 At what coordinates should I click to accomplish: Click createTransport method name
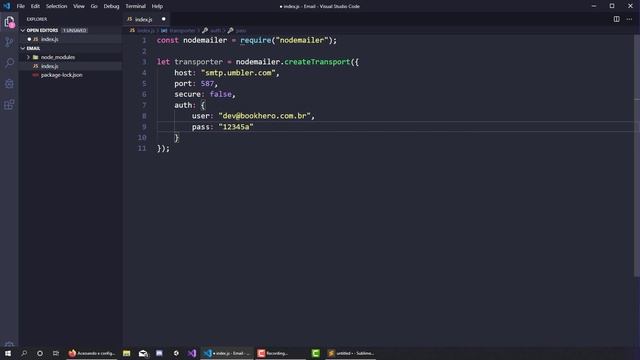[317, 62]
